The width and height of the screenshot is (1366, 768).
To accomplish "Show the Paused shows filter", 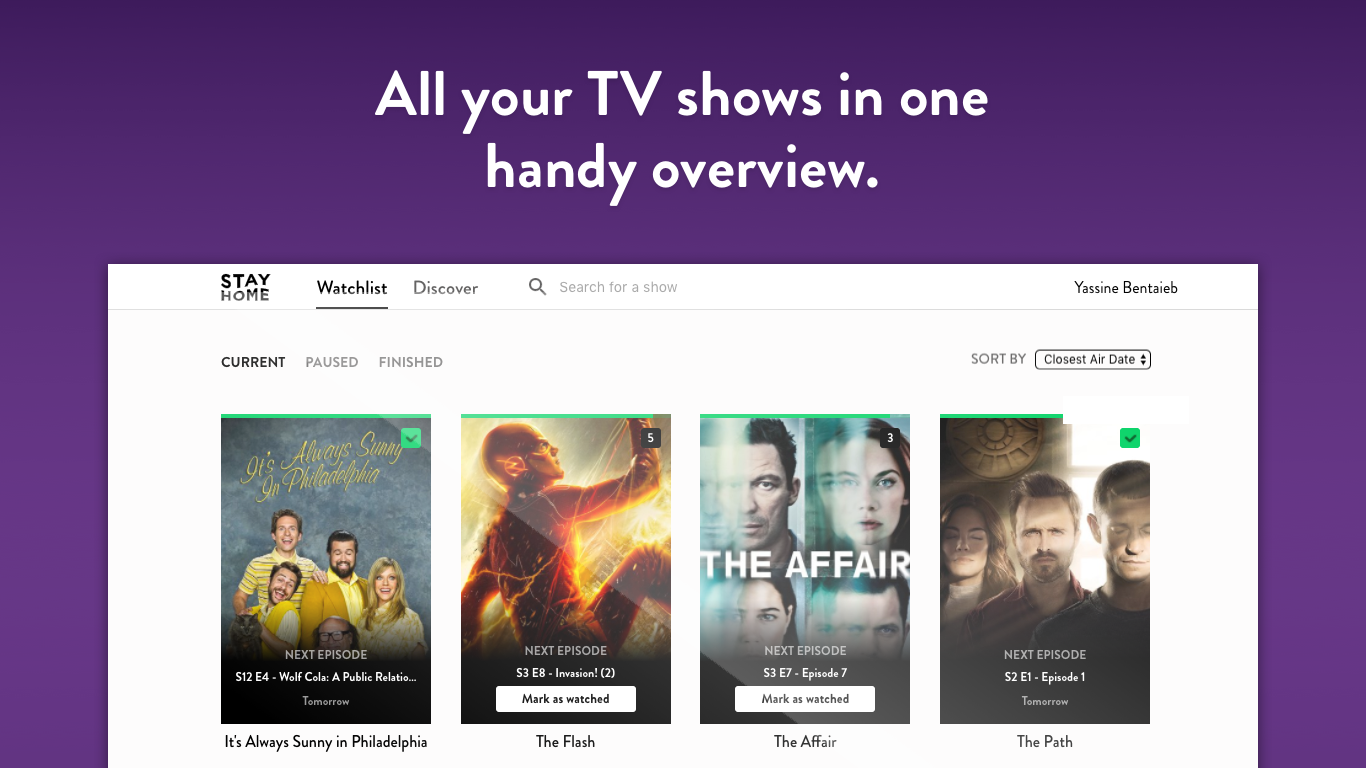I will tap(332, 362).
